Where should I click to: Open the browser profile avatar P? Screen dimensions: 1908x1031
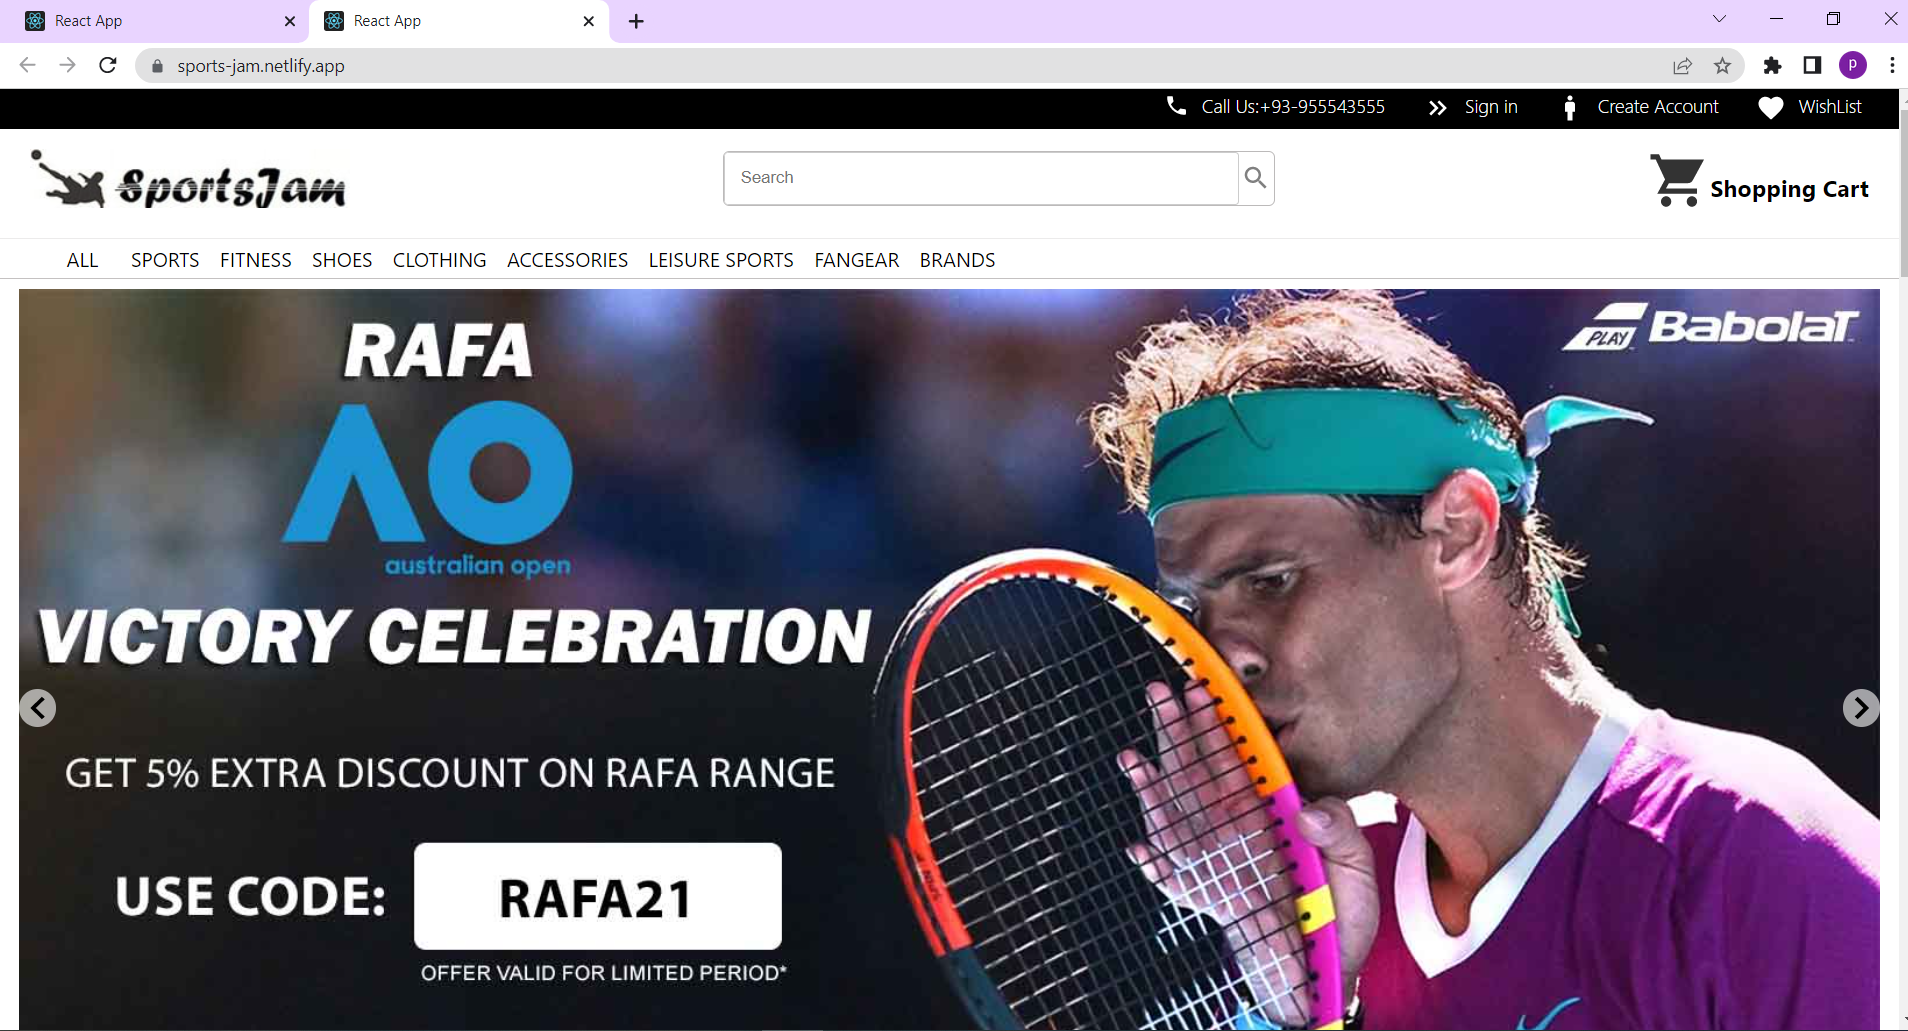1852,66
